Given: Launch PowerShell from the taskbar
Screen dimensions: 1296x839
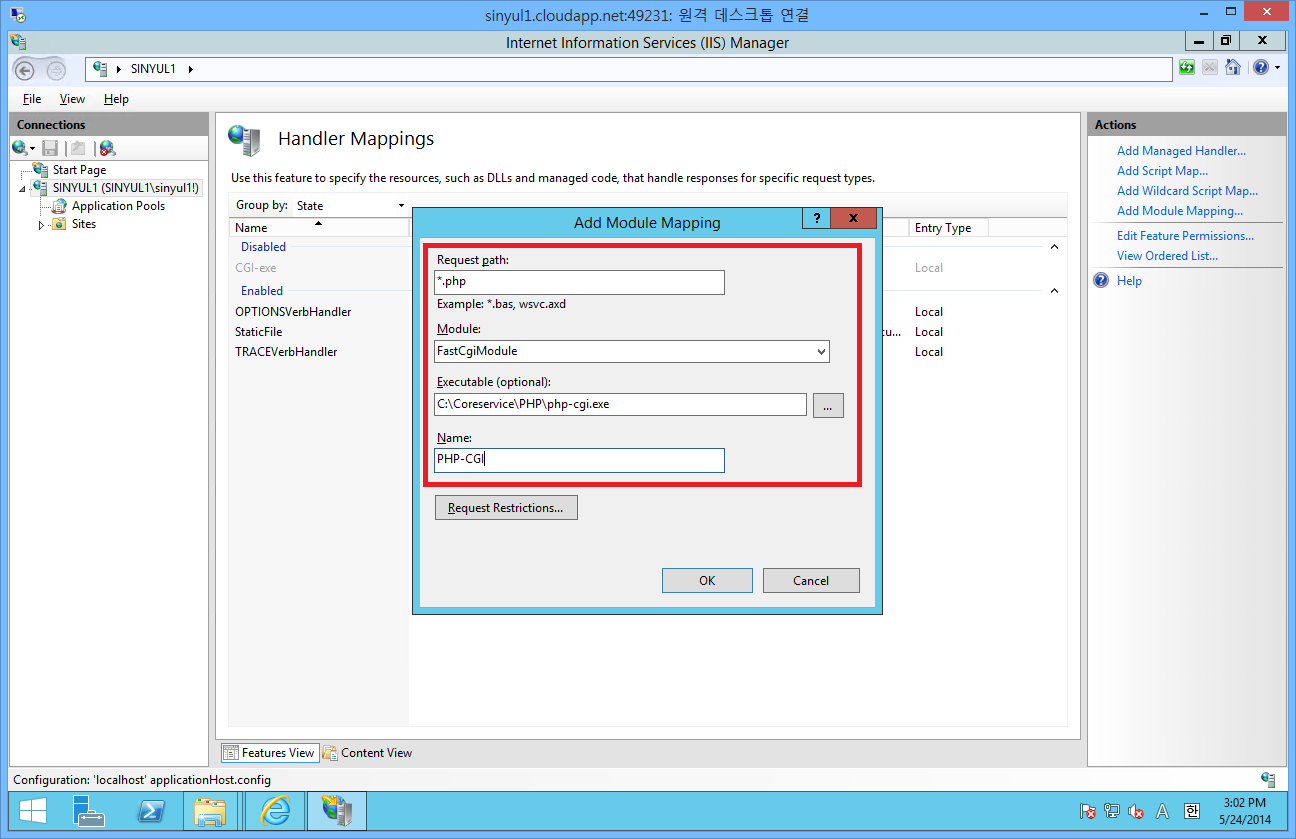Looking at the screenshot, I should coord(150,810).
